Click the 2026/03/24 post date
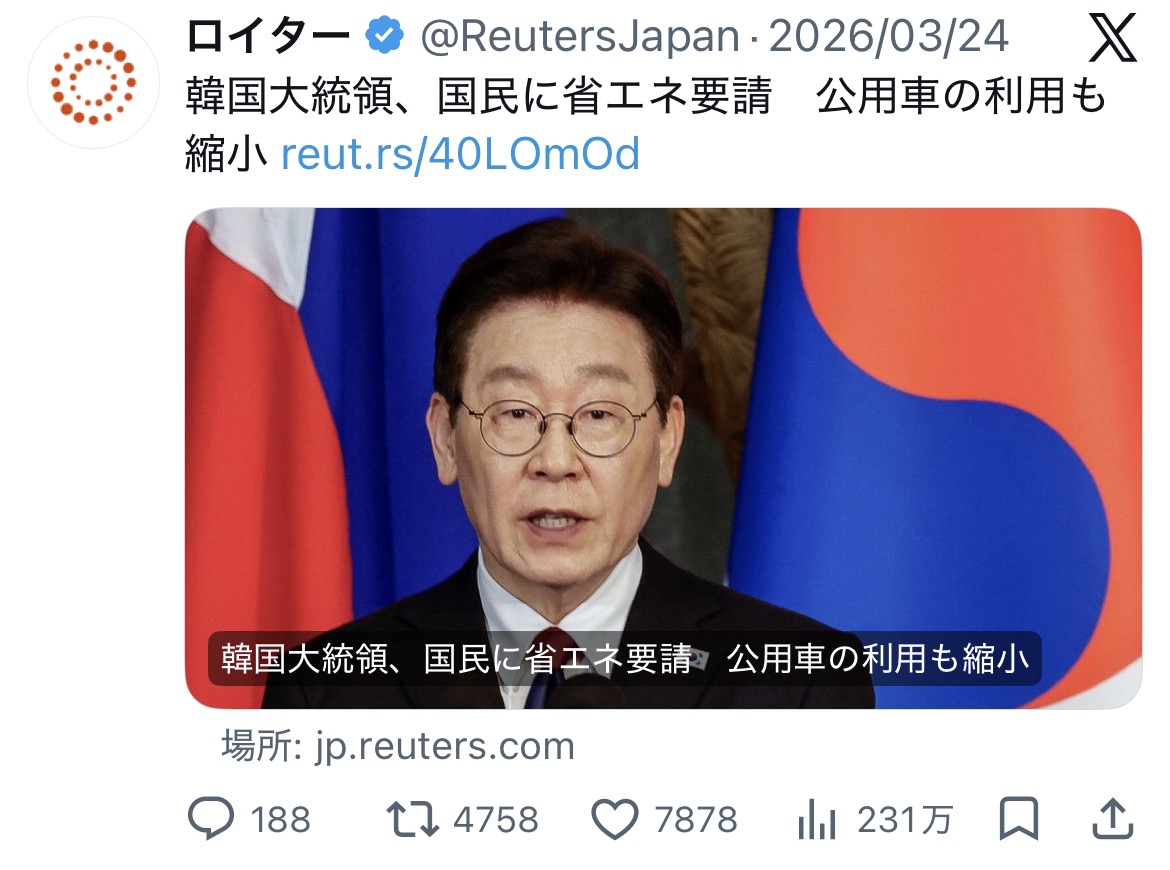 (888, 37)
